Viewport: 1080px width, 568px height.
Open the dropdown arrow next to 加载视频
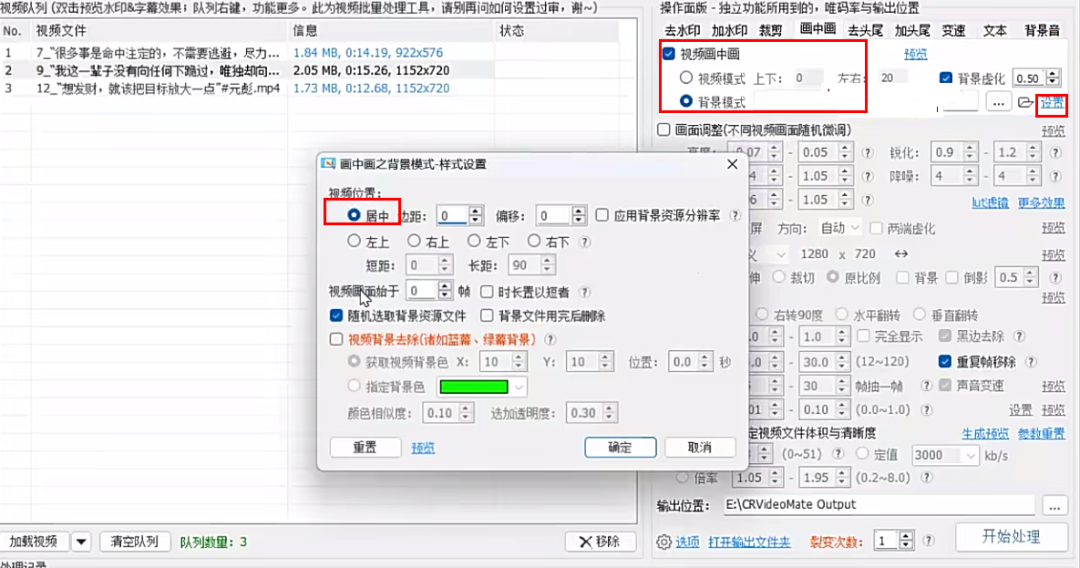pyautogui.click(x=81, y=542)
